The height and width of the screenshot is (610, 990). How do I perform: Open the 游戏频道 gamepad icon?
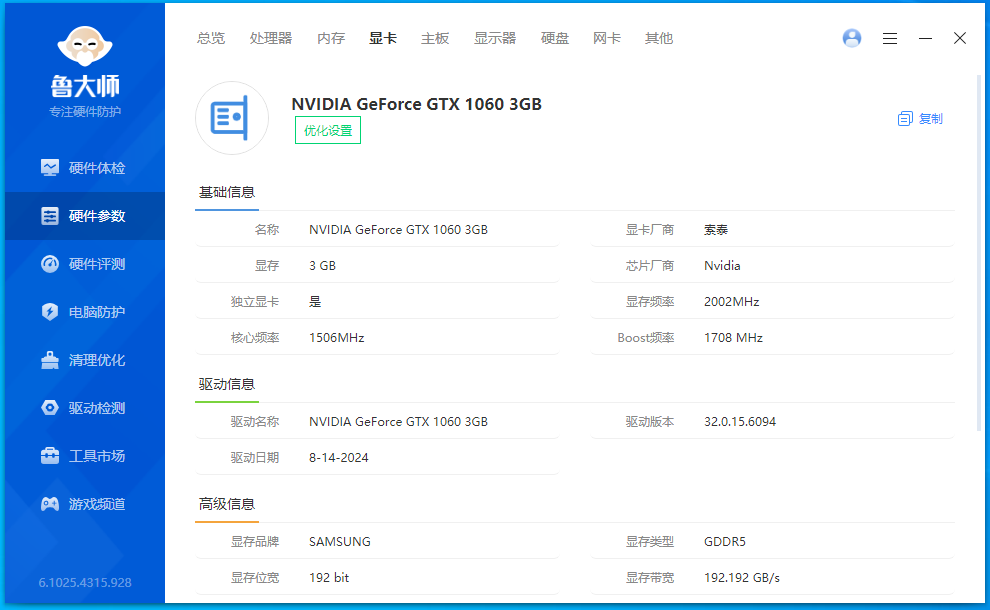(50, 504)
